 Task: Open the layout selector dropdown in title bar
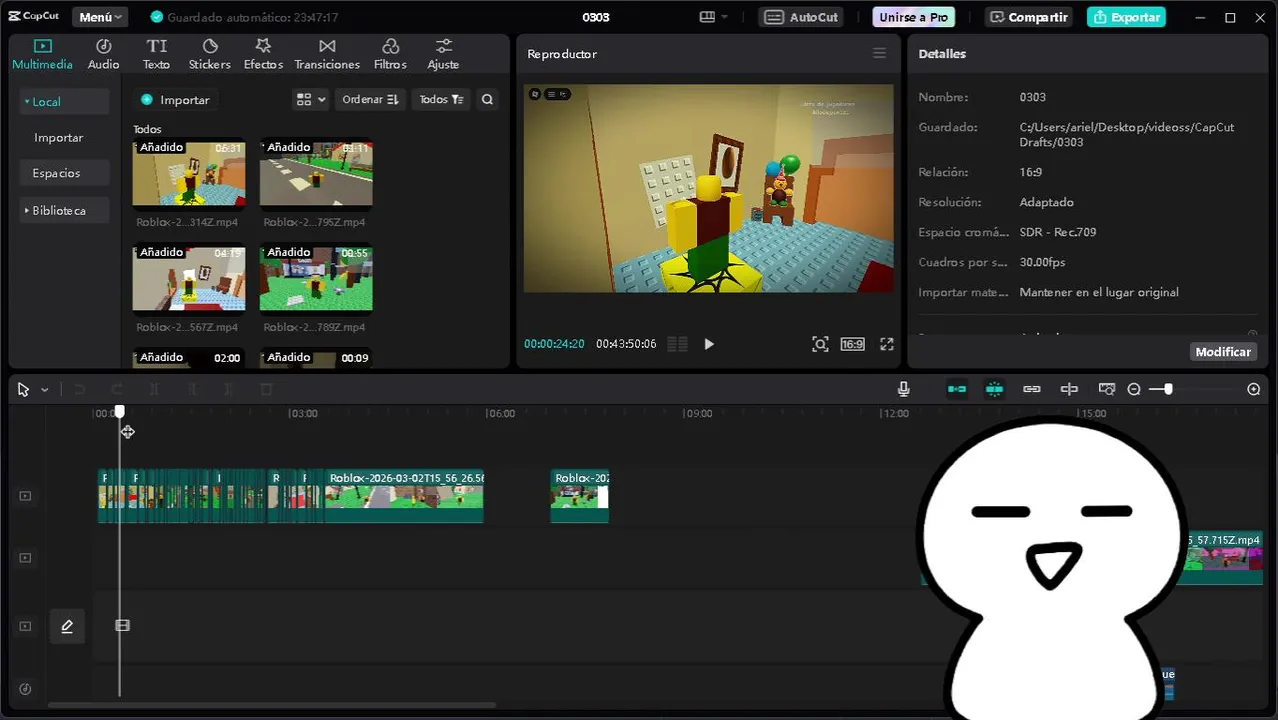[x=713, y=17]
